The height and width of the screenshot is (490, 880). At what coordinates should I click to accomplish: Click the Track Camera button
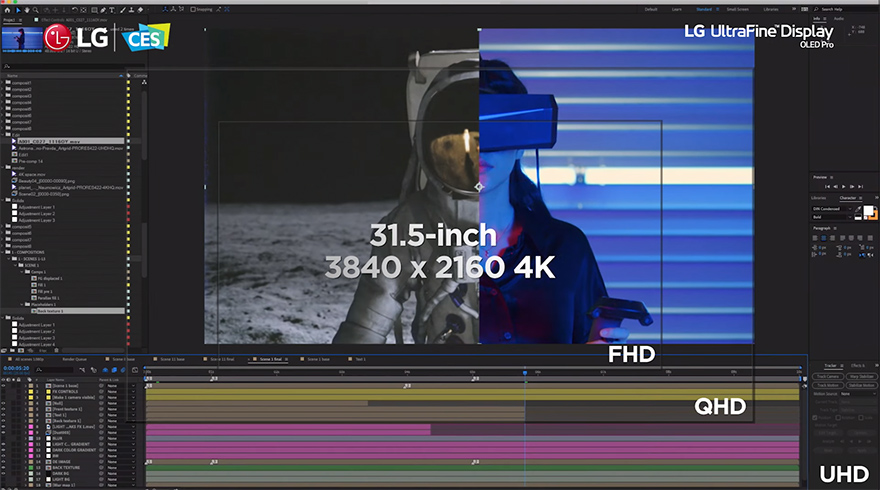(x=828, y=377)
